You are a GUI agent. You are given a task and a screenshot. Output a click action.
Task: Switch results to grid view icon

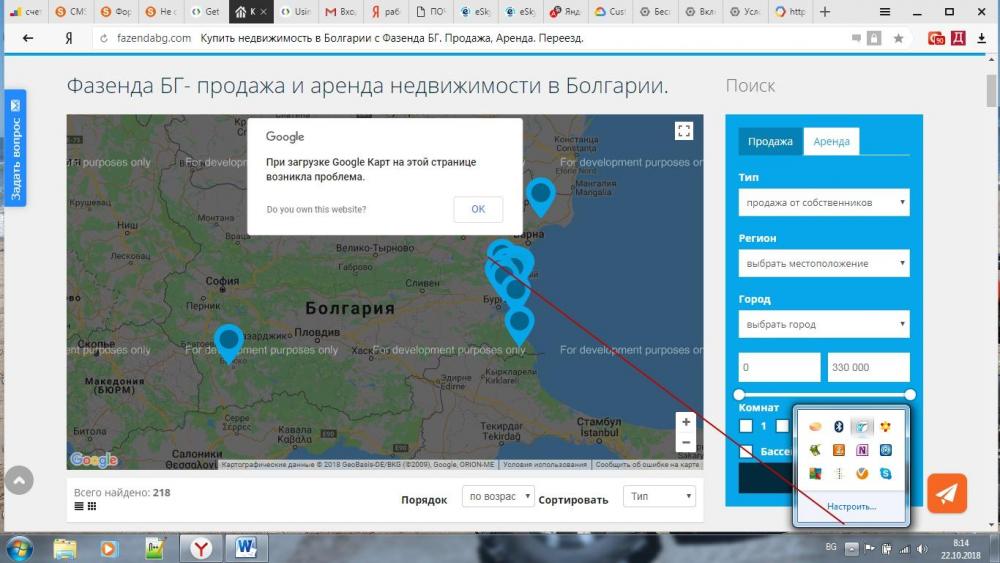pyautogui.click(x=92, y=506)
